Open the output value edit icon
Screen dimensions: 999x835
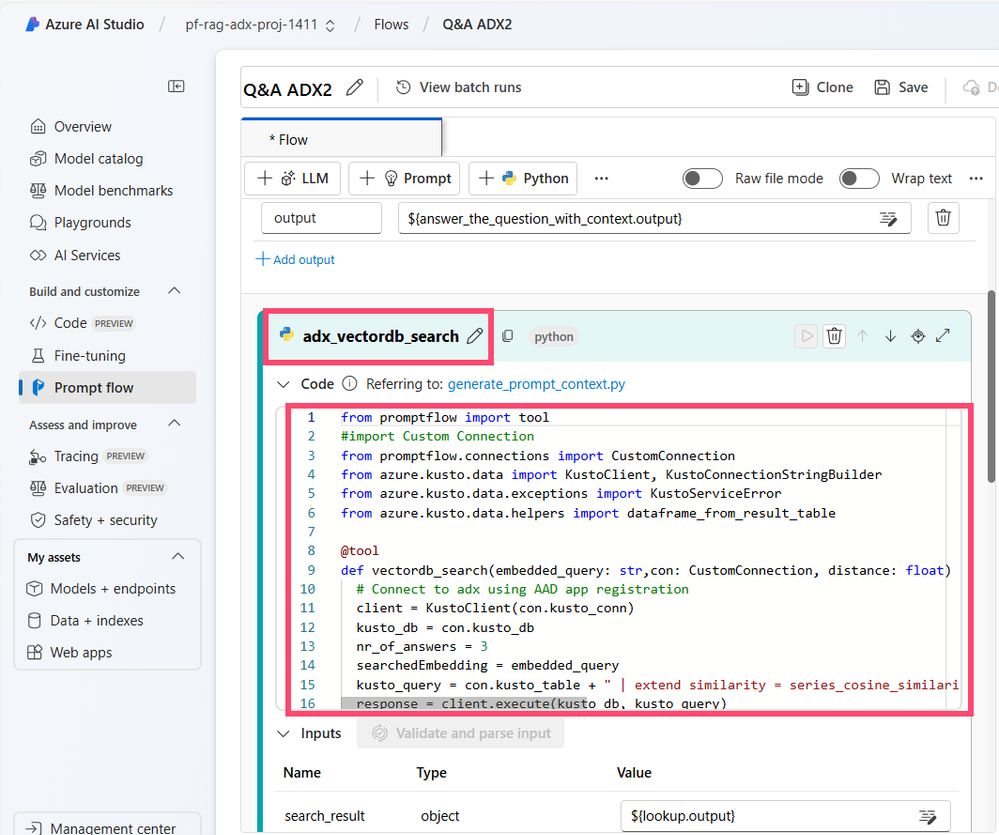coord(888,218)
